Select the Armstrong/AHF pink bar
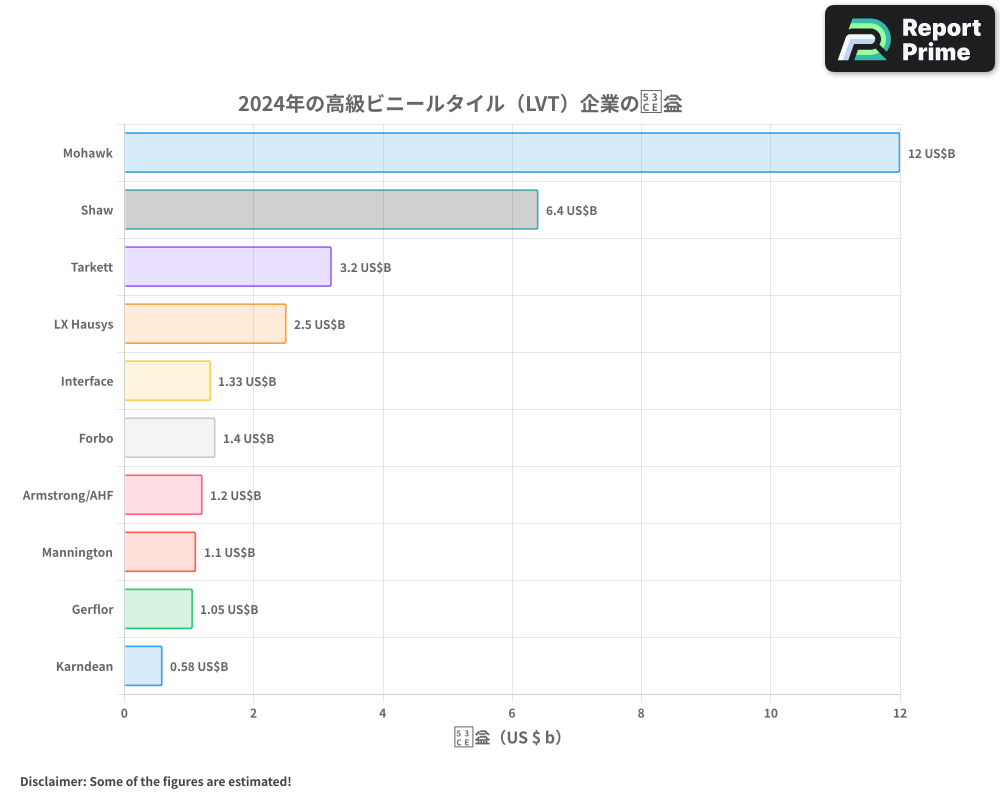This screenshot has width=1000, height=800. (161, 495)
